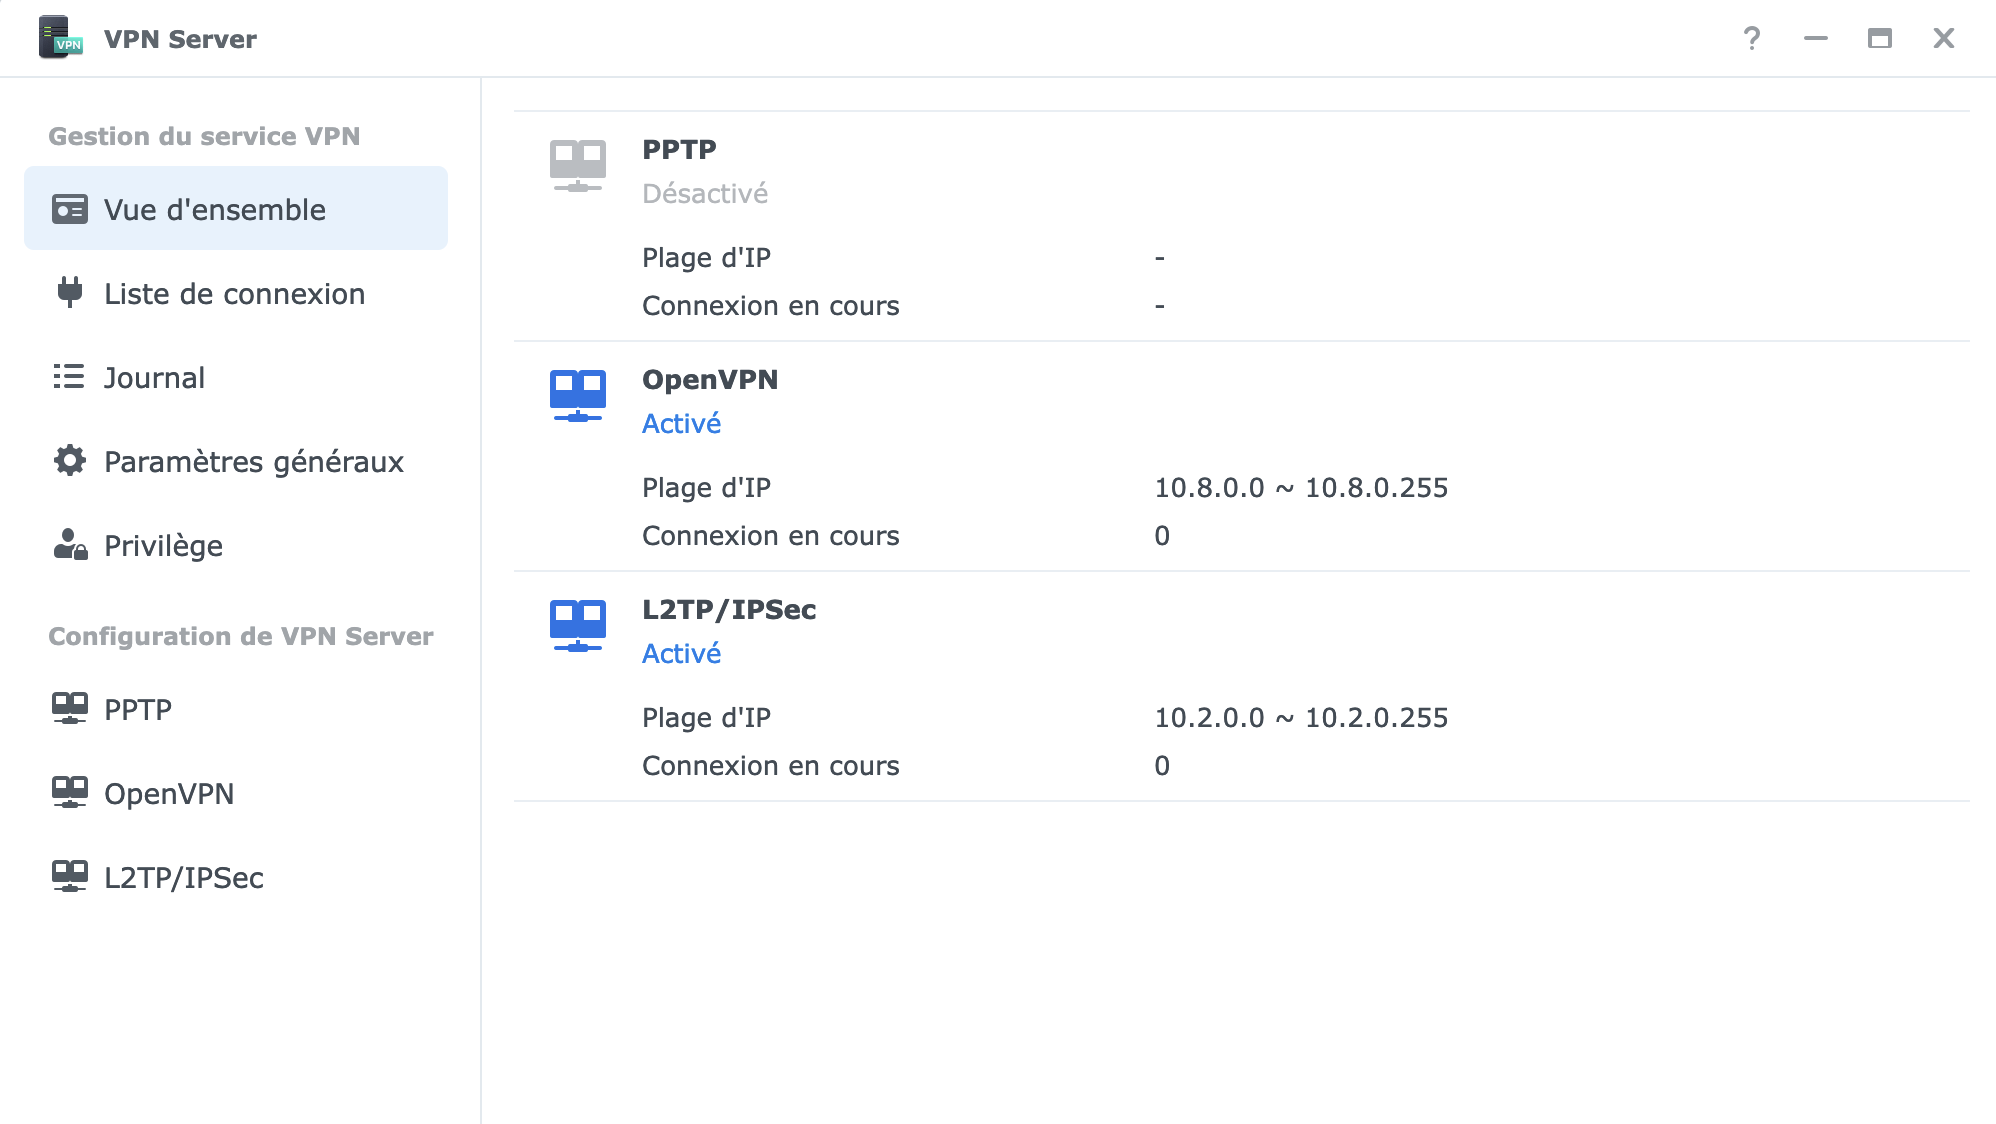Open PPTP configuration in sidebar

click(x=138, y=710)
